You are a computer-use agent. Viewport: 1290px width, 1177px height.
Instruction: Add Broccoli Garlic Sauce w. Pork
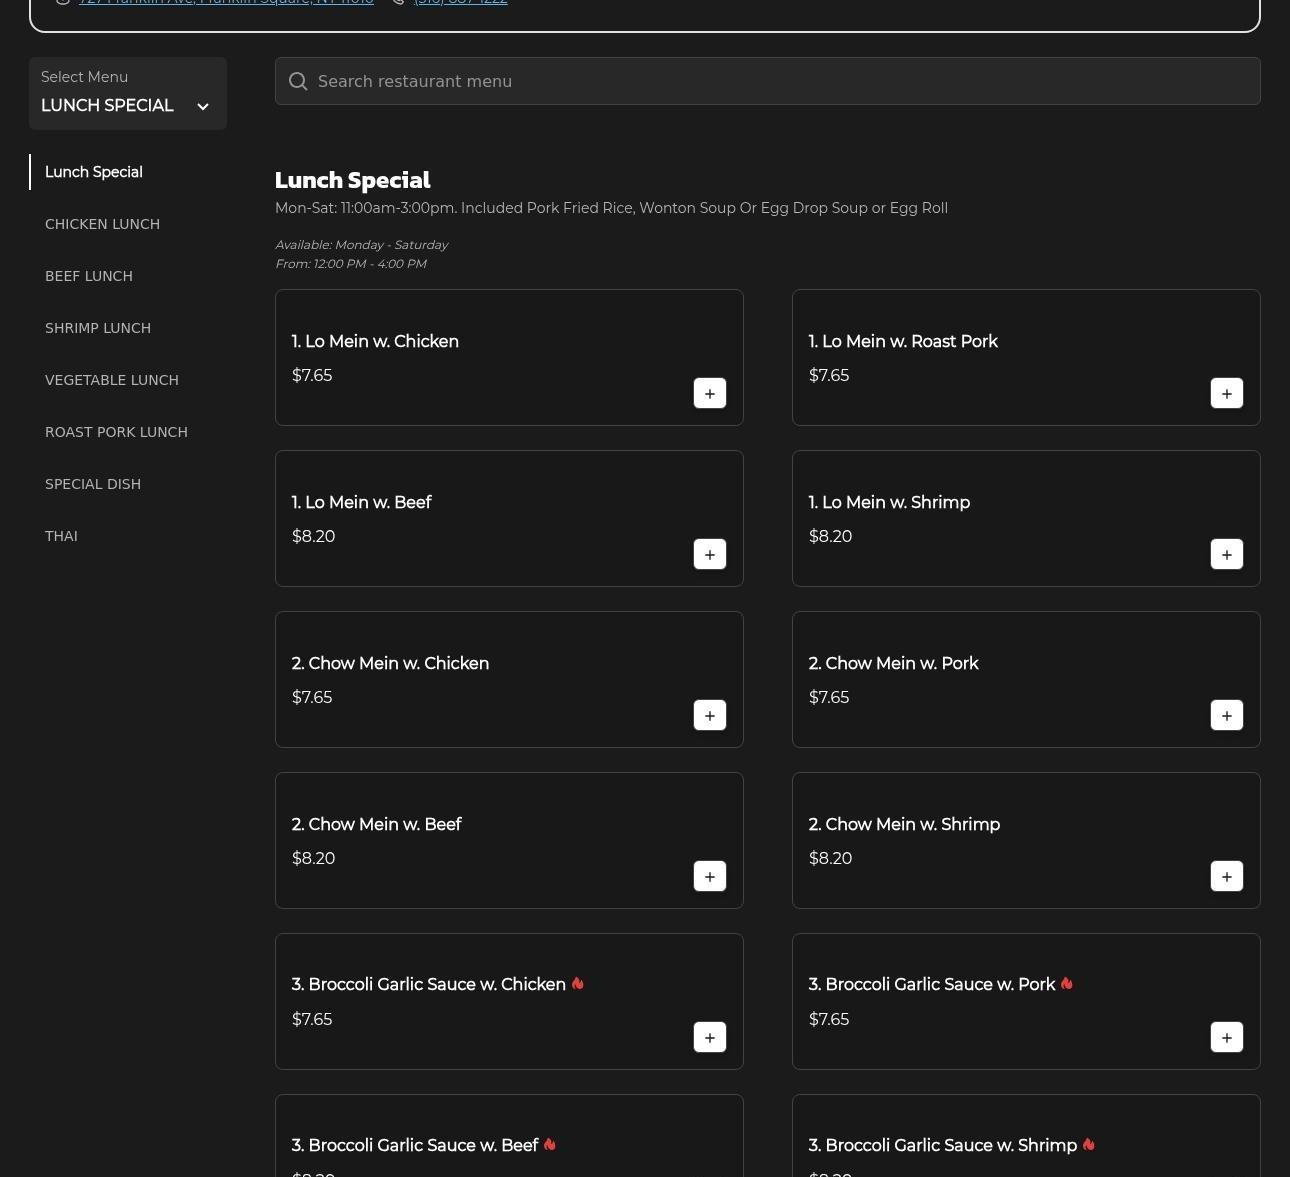point(1226,1038)
